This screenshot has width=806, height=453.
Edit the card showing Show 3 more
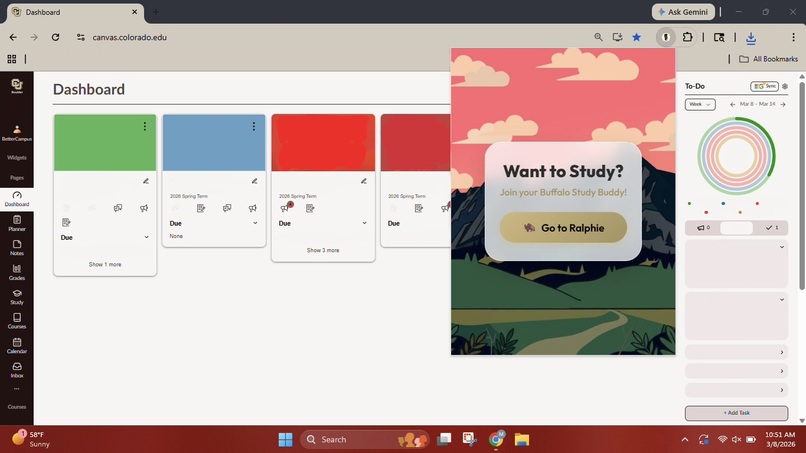(364, 181)
